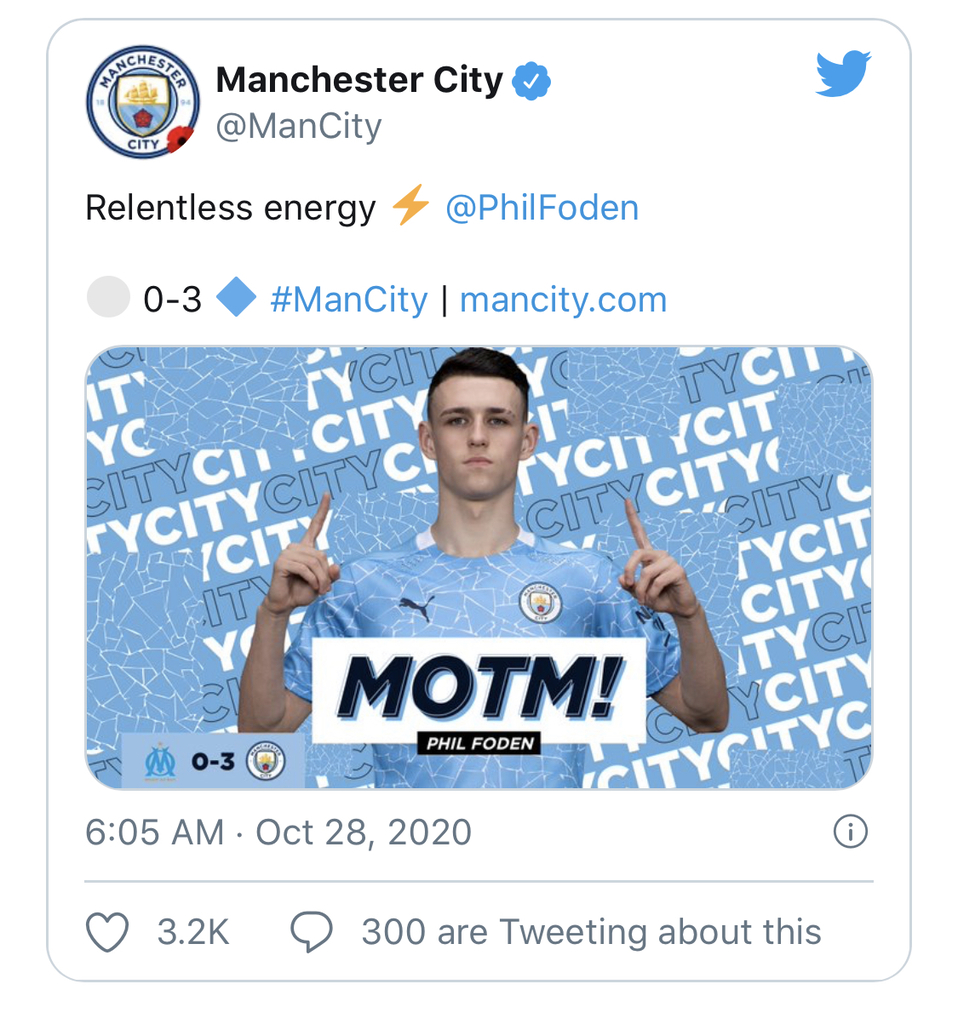Click the 3.2K likes count
This screenshot has width=958, height=1024.
[x=193, y=932]
